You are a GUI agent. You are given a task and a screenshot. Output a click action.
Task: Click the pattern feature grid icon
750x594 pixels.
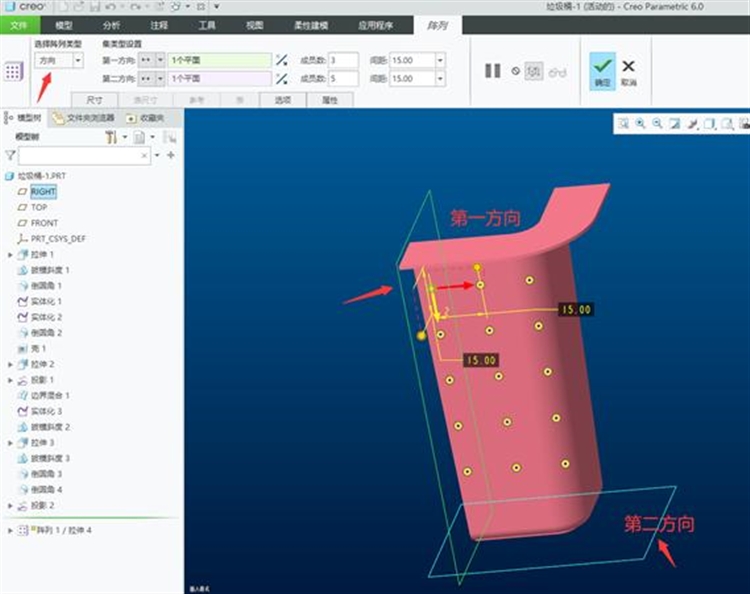[13, 72]
